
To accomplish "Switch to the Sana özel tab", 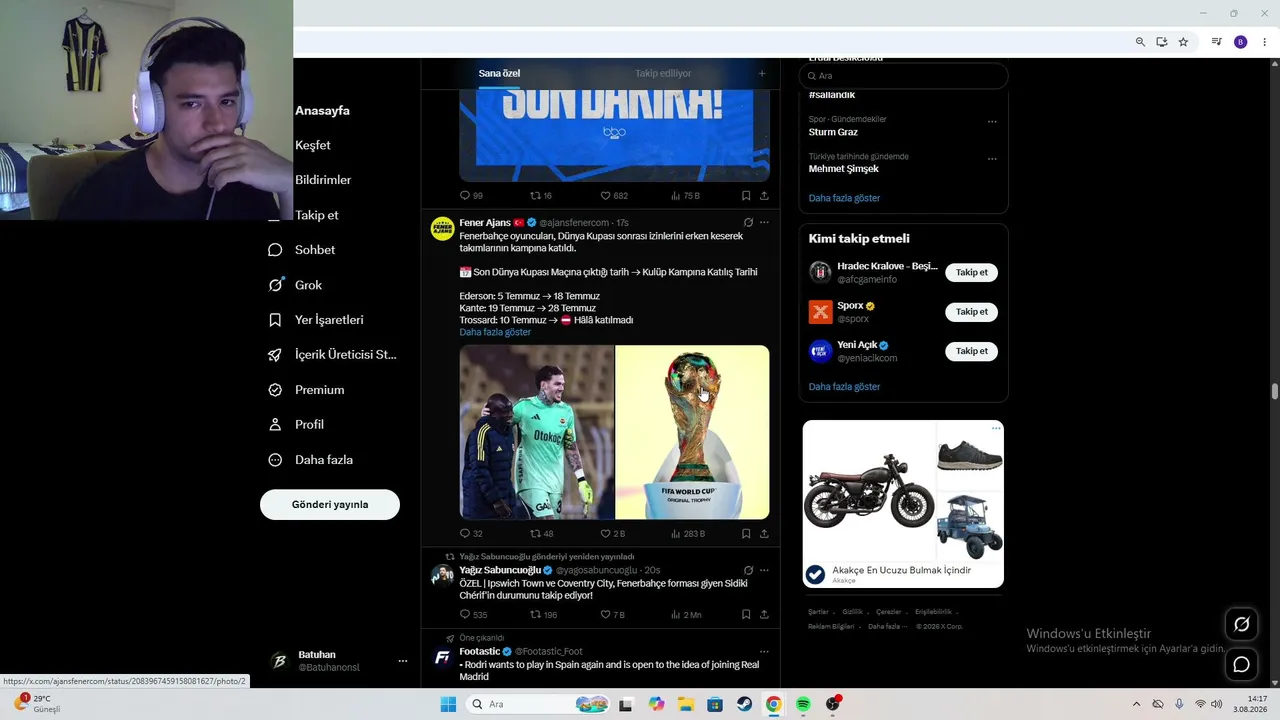I will 499,73.
